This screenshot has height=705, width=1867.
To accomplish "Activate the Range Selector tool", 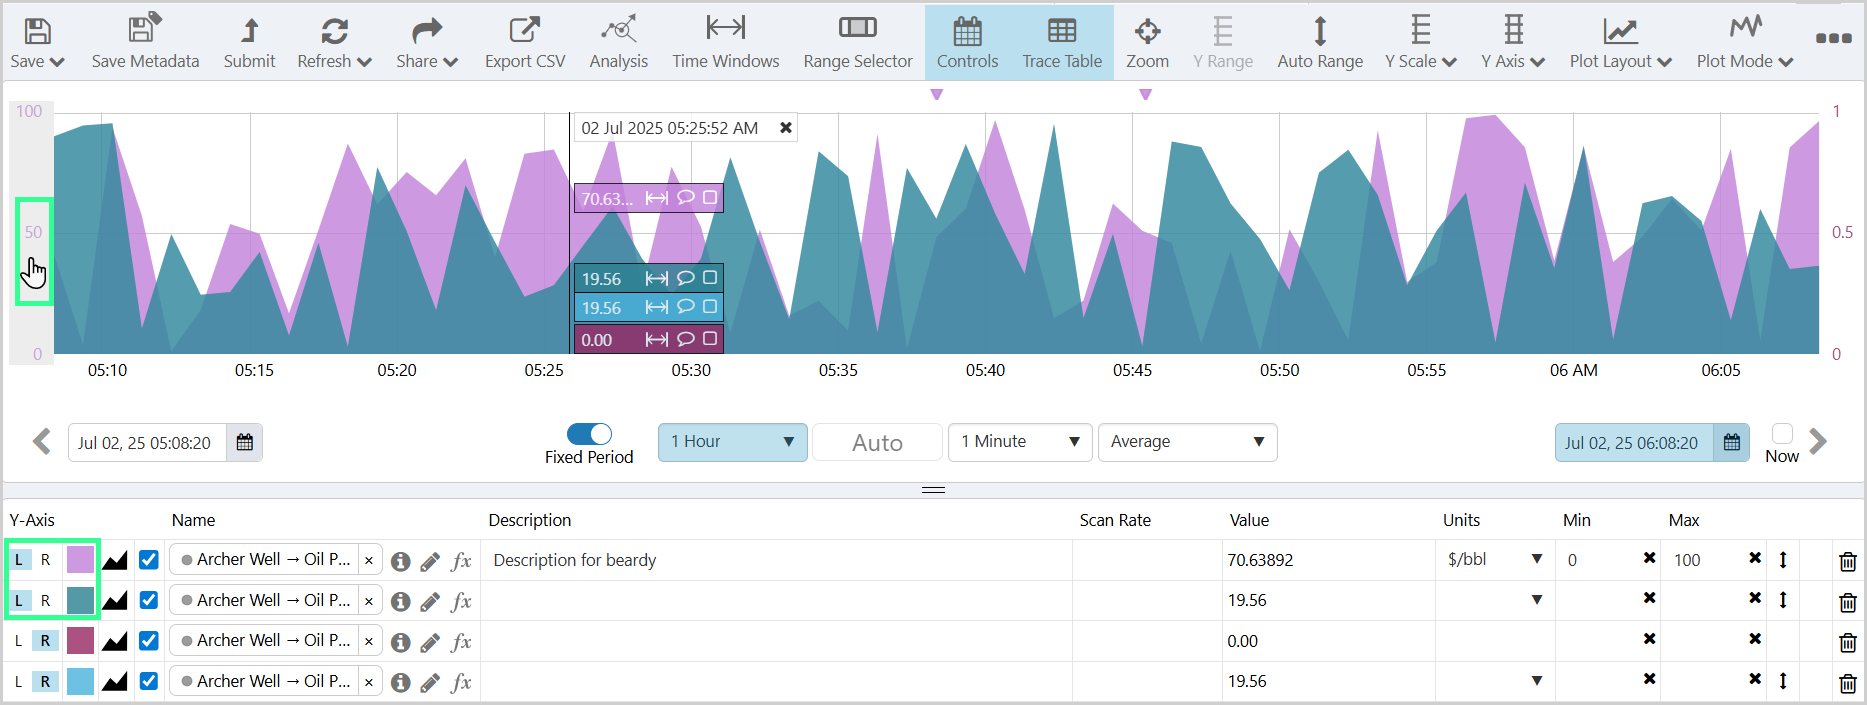I will (857, 30).
